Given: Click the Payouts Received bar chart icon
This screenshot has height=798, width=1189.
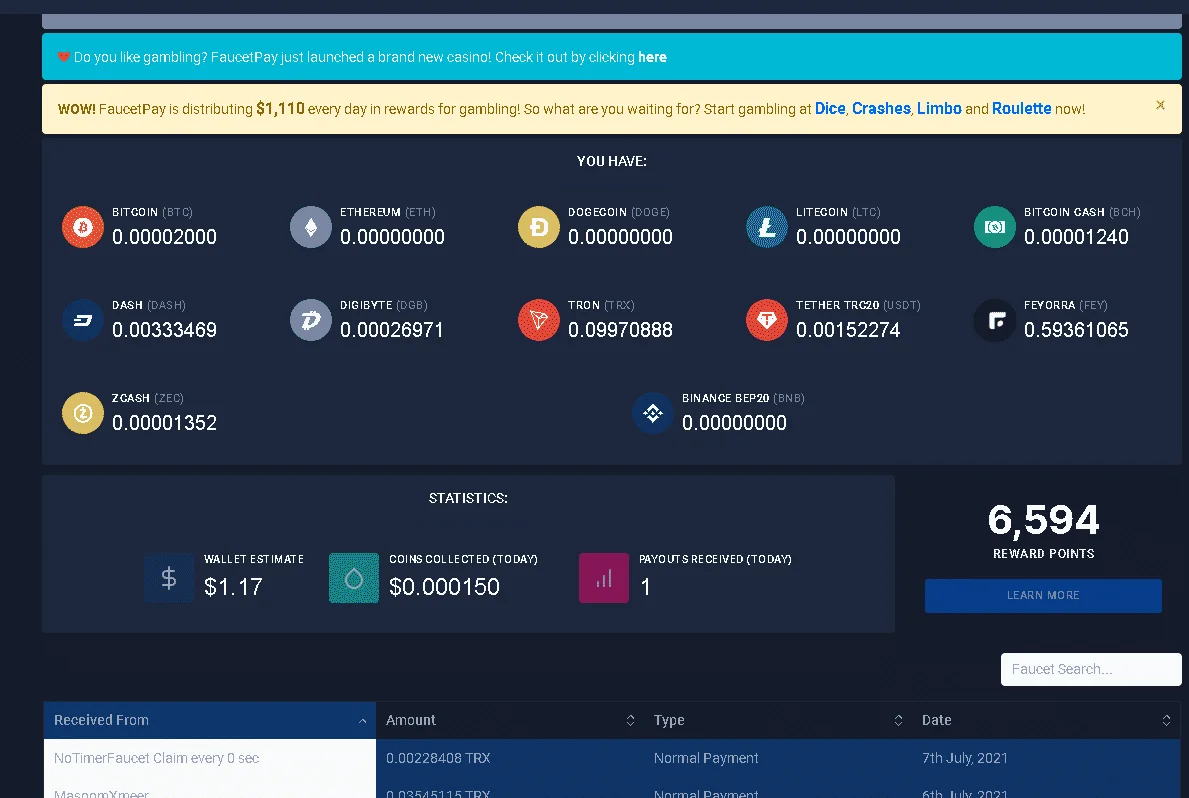Looking at the screenshot, I should (x=604, y=578).
